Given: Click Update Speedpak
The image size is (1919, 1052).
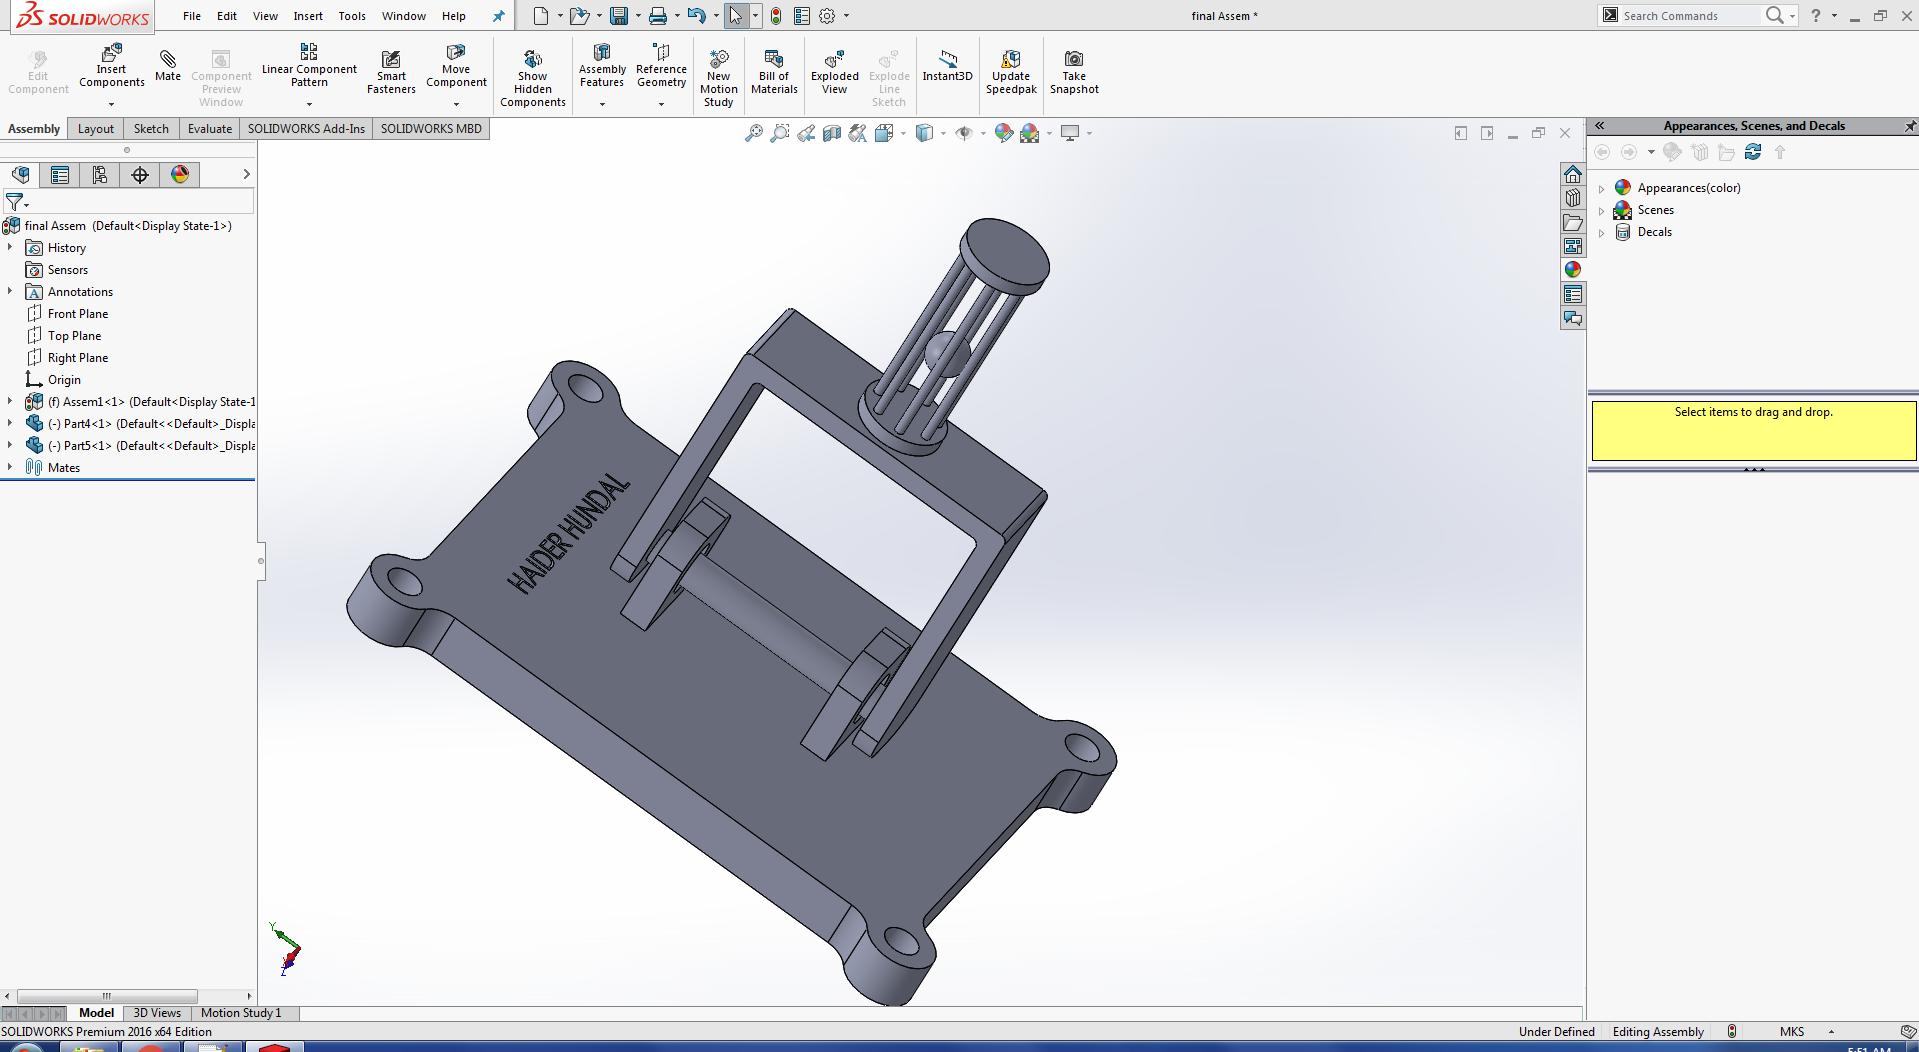Looking at the screenshot, I should coord(1011,72).
